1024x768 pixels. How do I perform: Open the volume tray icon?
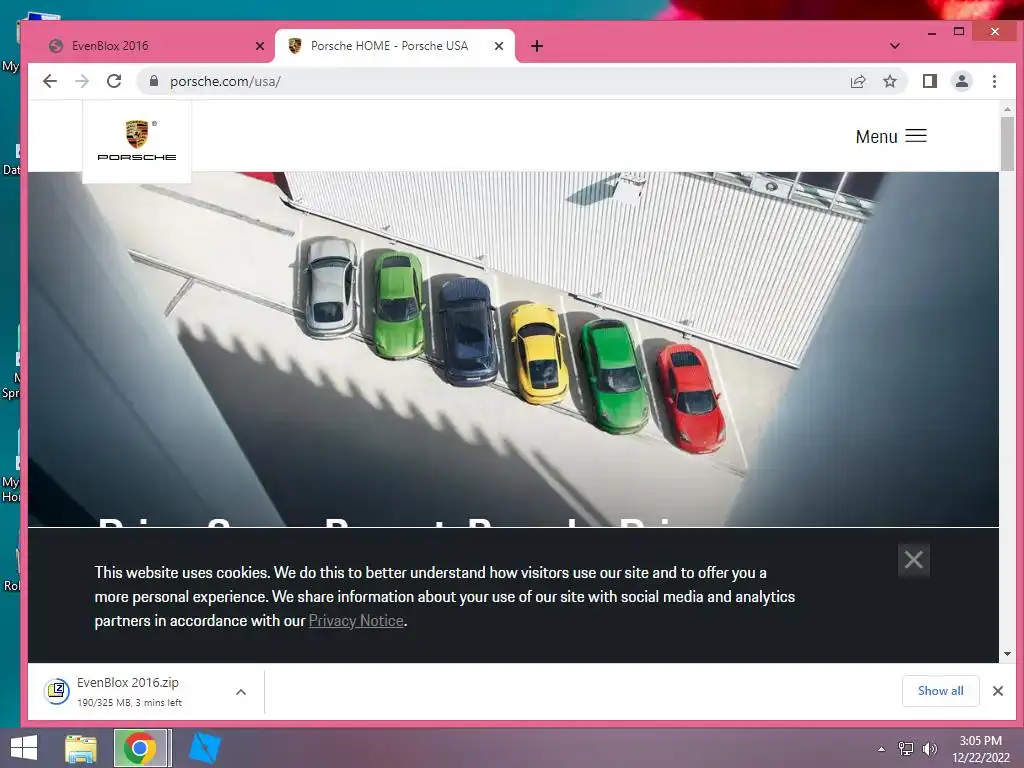click(930, 749)
